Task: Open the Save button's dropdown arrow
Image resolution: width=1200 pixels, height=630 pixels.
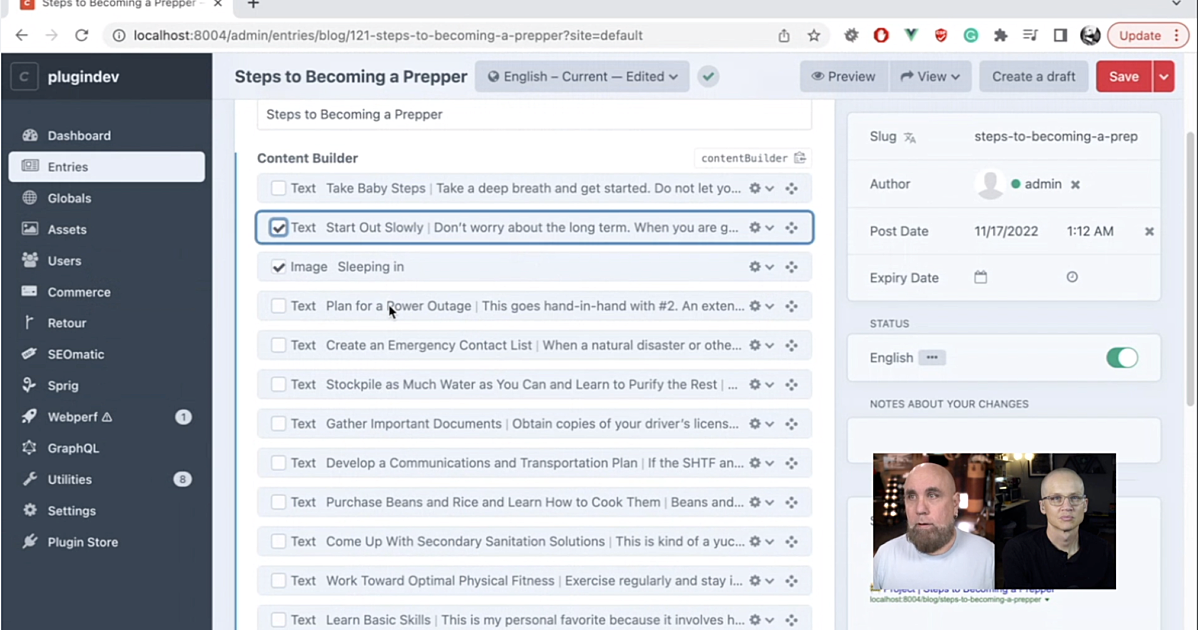Action: pyautogui.click(x=1163, y=76)
